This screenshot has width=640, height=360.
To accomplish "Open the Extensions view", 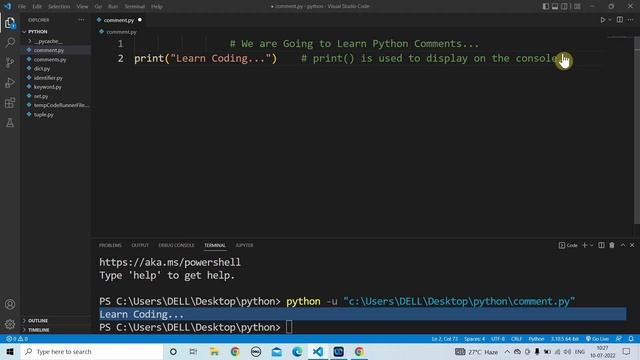I will 10,102.
